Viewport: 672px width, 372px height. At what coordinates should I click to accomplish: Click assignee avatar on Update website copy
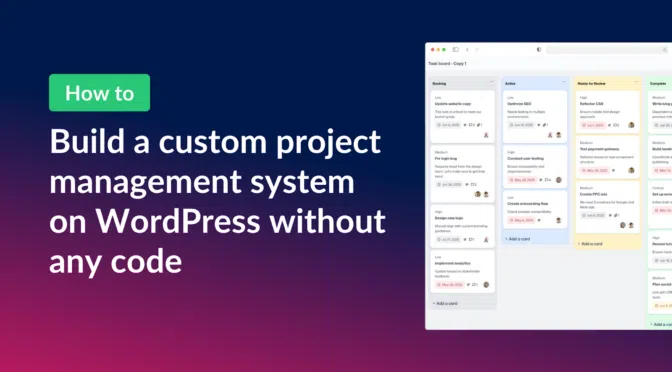[x=486, y=135]
